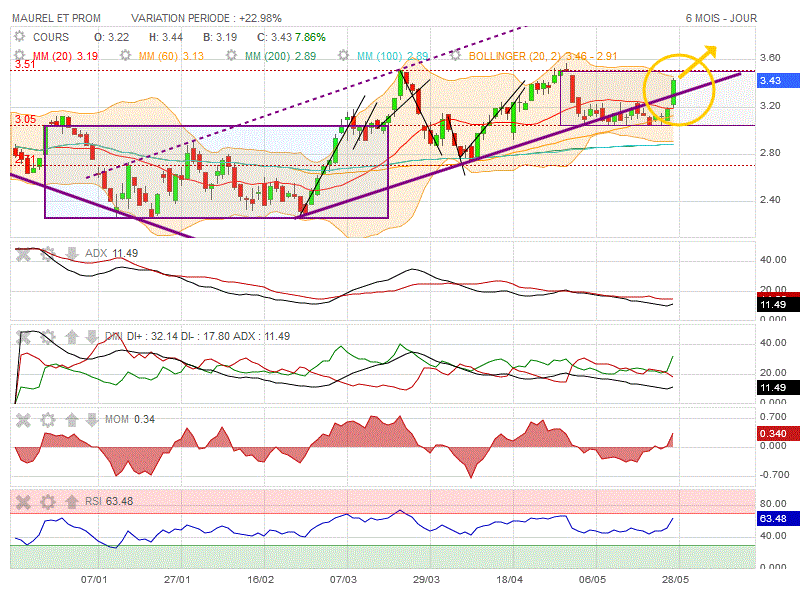The image size is (808, 594).
Task: Click the blue 63.48 RSI axis tag
Action: click(x=778, y=518)
